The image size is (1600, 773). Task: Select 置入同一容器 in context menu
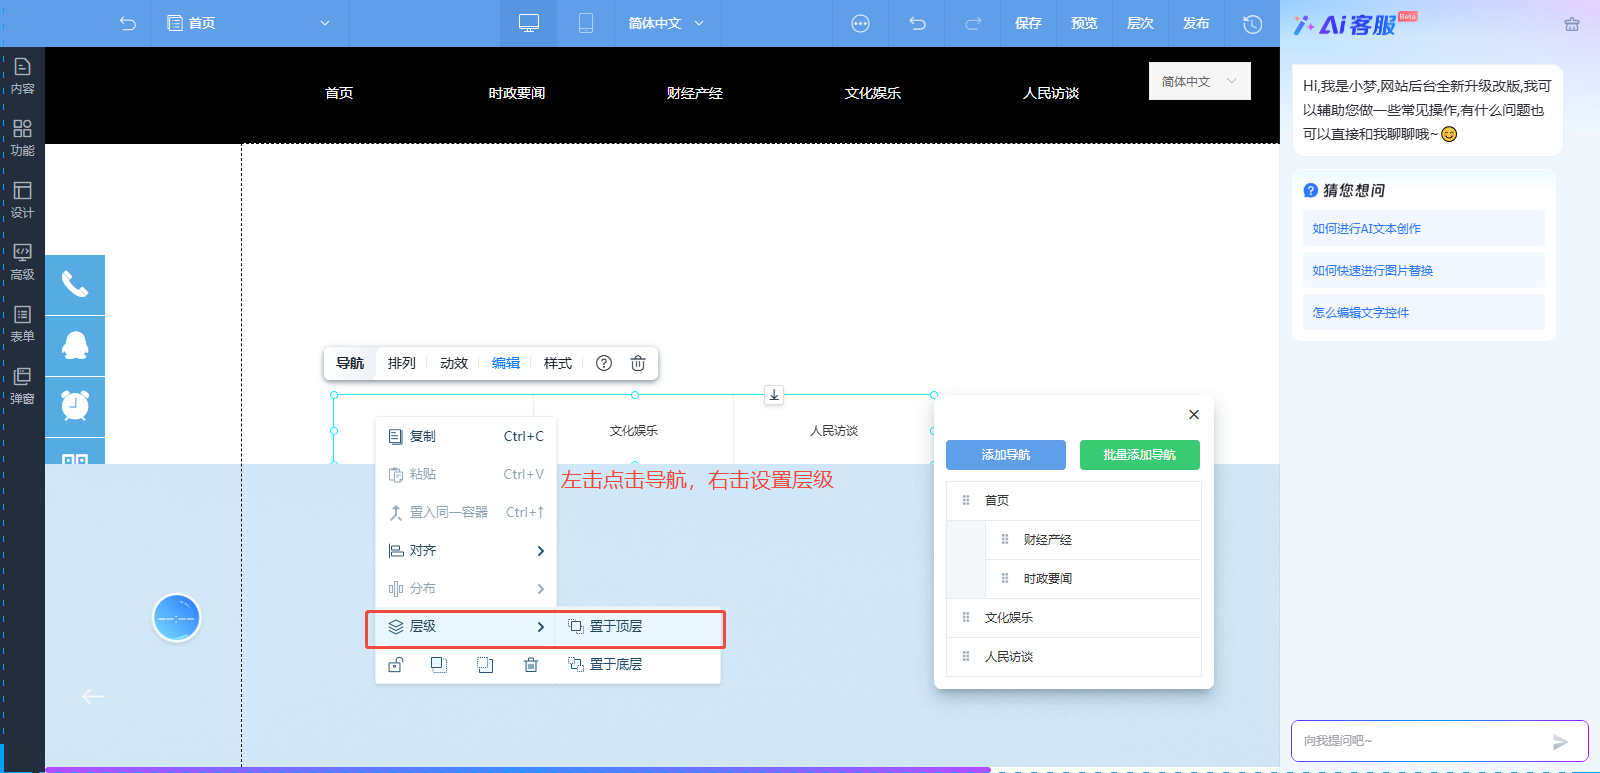tap(466, 512)
